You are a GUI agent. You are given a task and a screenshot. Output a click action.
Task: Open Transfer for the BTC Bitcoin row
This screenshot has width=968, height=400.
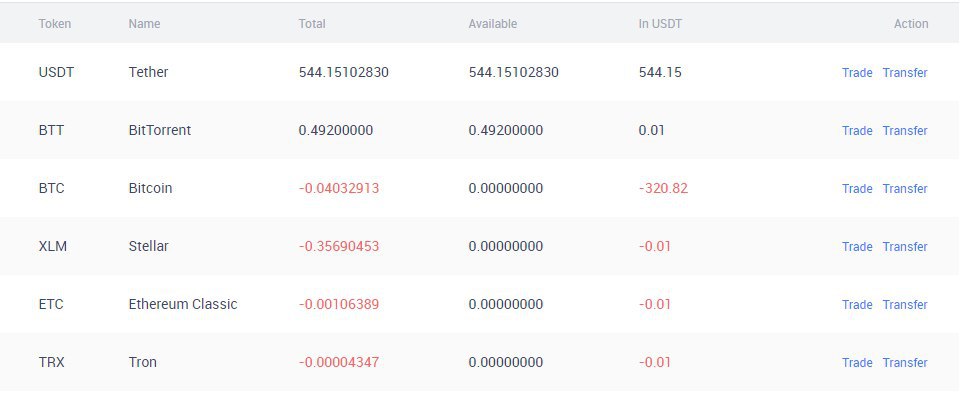coord(905,189)
